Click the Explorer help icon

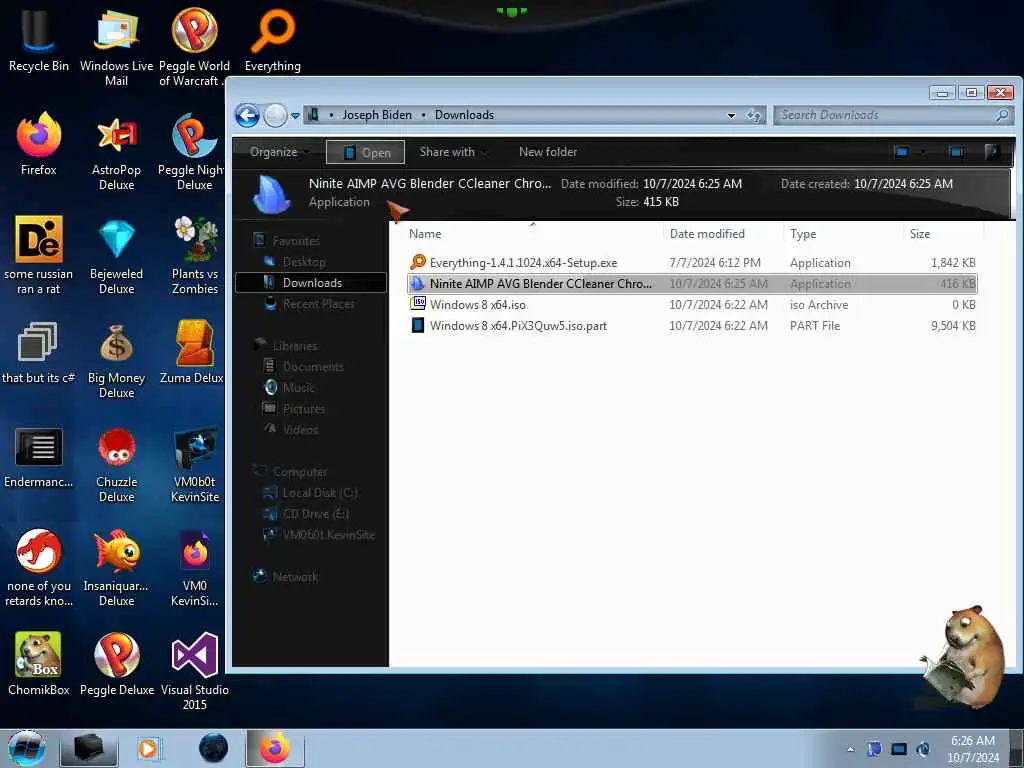coord(993,152)
